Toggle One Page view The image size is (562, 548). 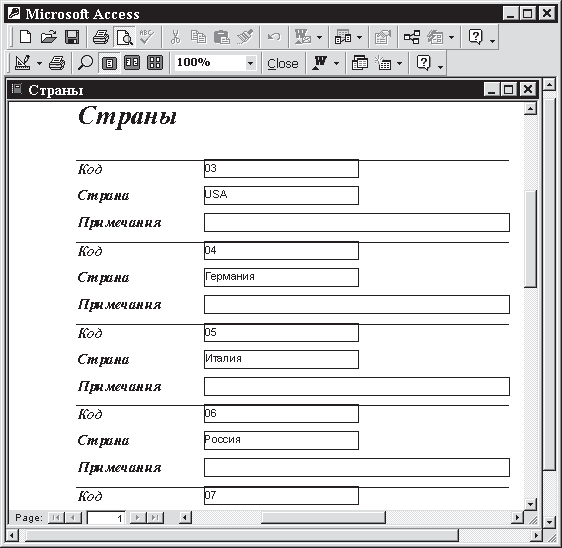coord(109,63)
